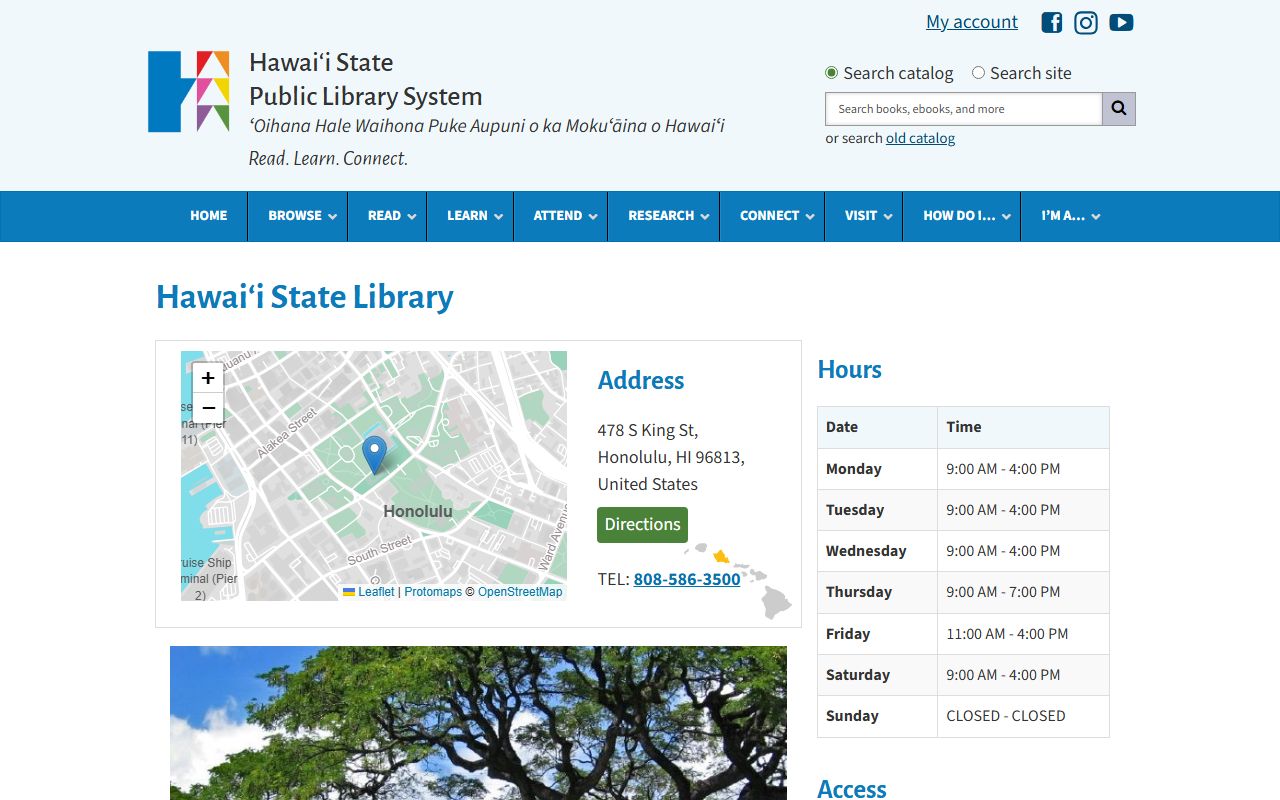Click the Monday row in Hours table
Screen dimensions: 1280x800
[963, 469]
